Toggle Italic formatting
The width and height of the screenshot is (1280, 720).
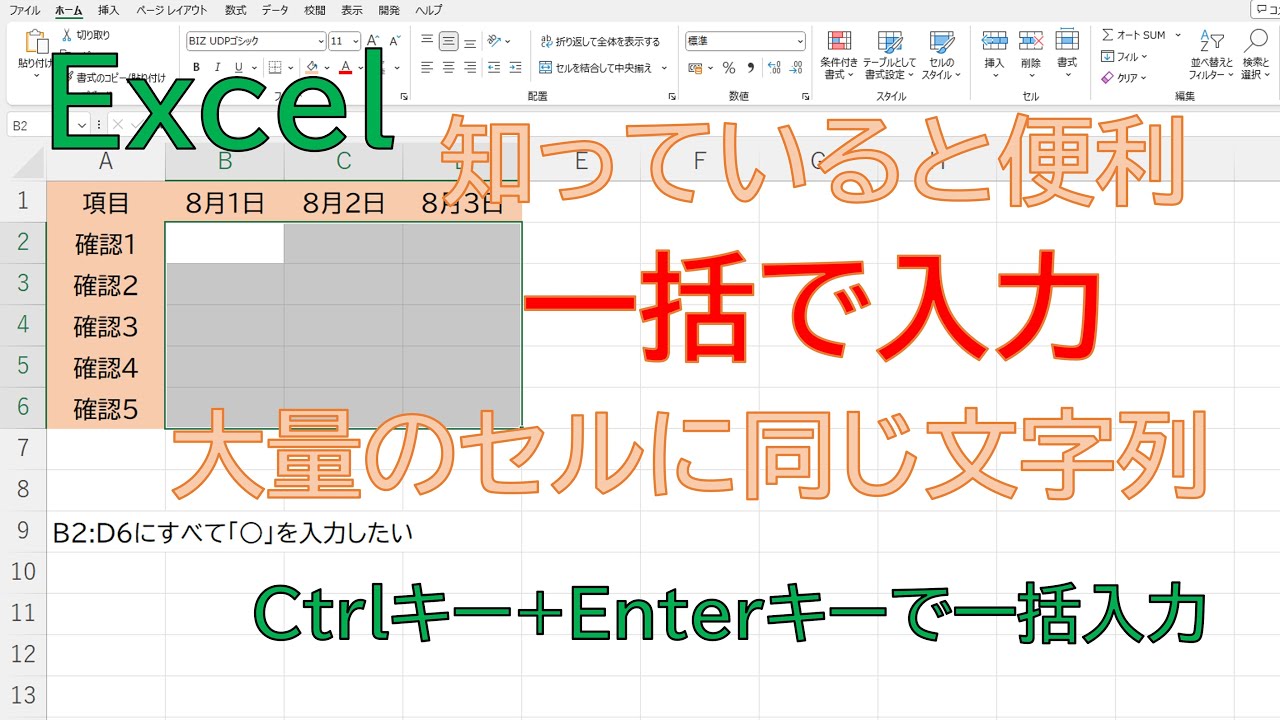click(217, 67)
